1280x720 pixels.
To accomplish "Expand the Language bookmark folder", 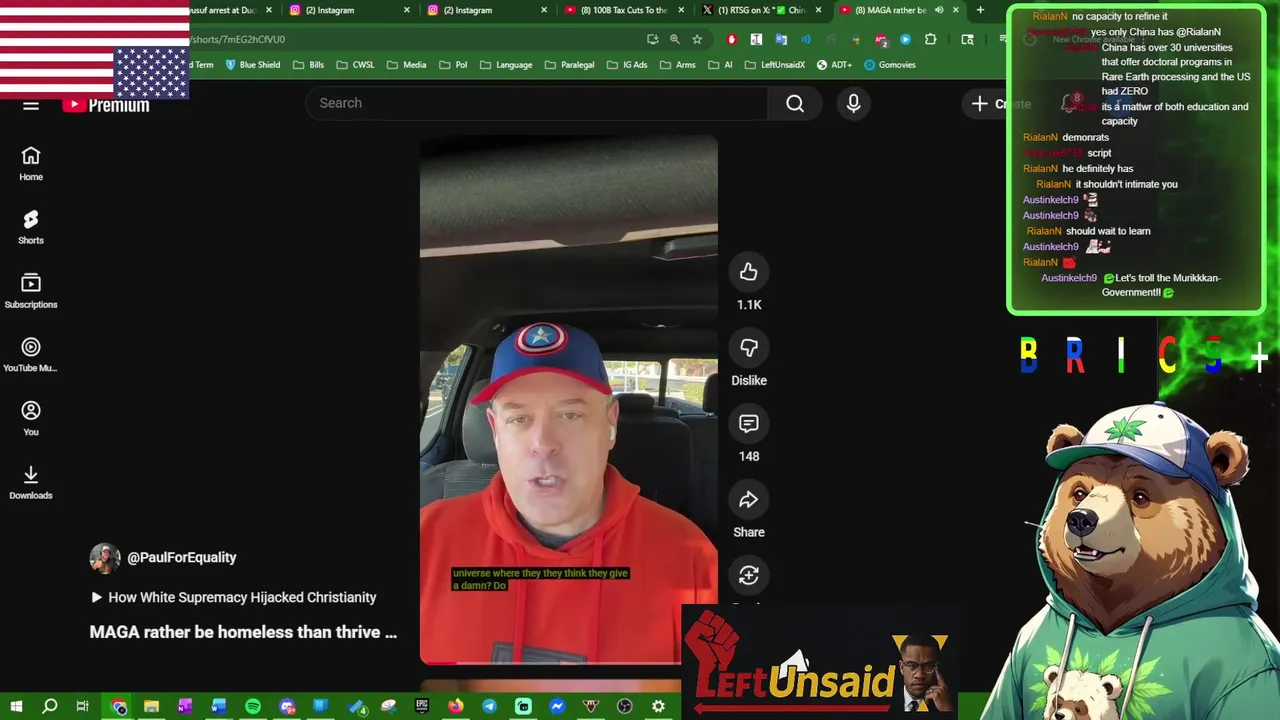I will point(506,65).
